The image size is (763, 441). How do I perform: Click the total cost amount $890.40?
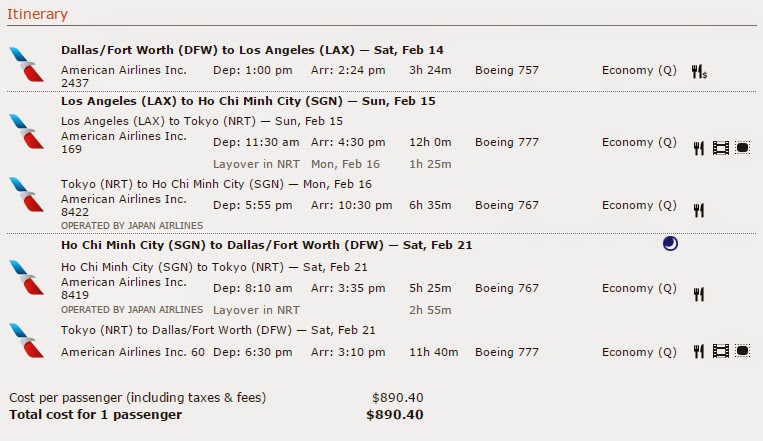(395, 415)
